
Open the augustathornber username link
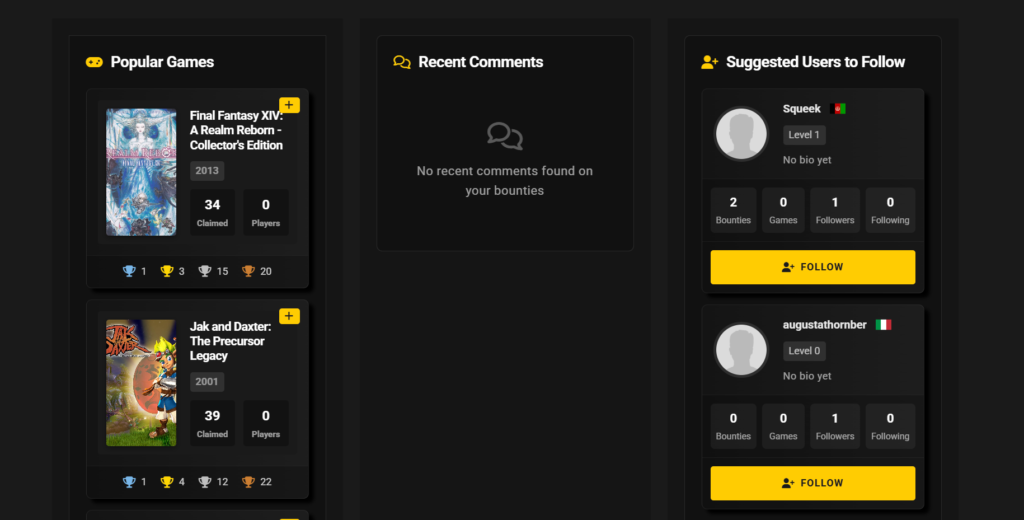click(825, 325)
